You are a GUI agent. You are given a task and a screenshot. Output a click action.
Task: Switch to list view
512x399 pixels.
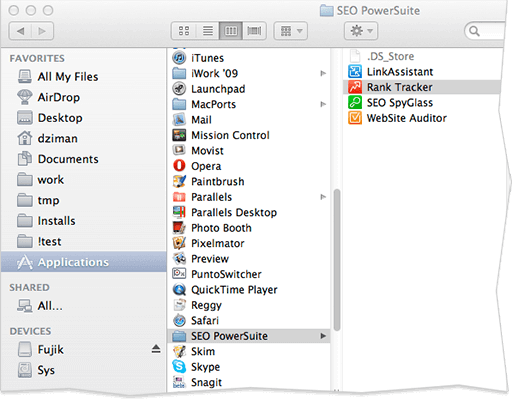[208, 31]
